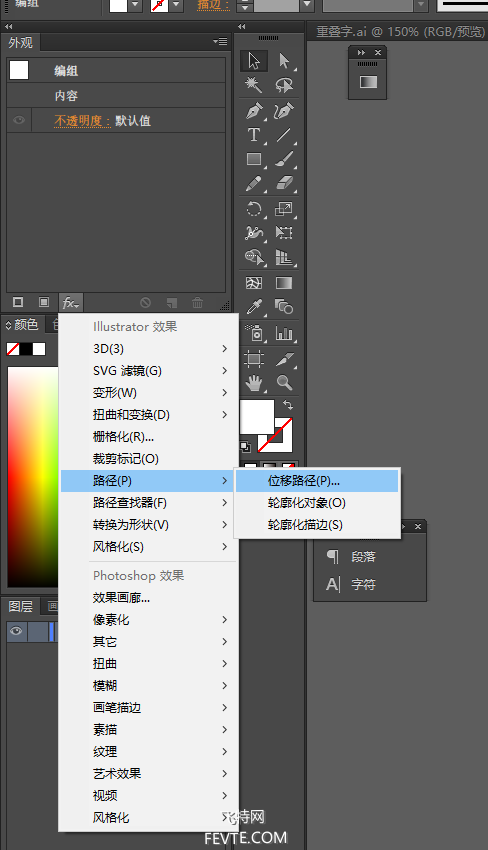
Task: Select the Pen tool
Action: pyautogui.click(x=254, y=110)
